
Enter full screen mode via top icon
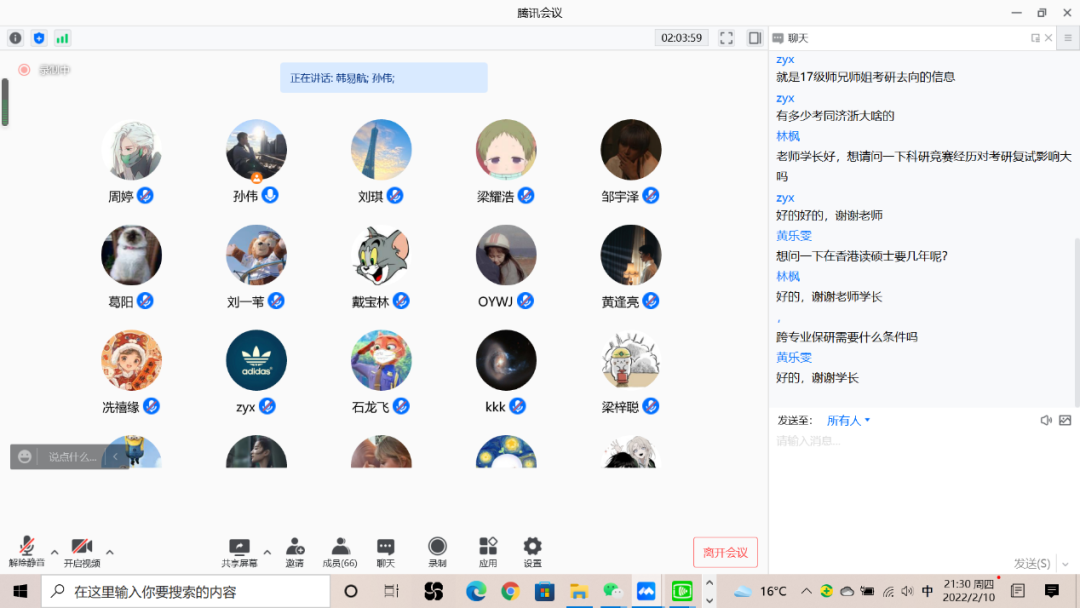727,38
